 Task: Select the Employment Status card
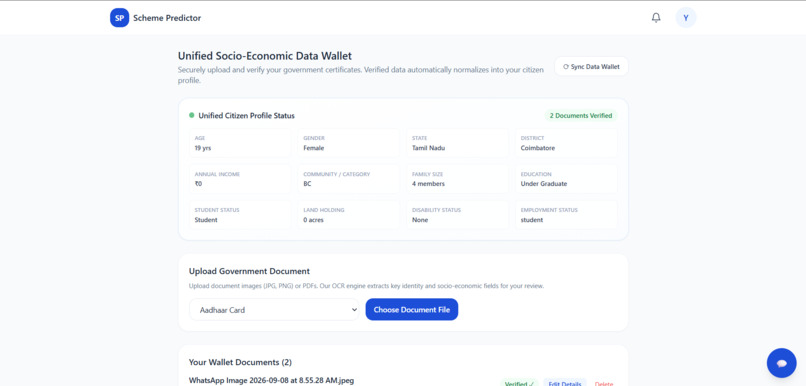click(566, 215)
